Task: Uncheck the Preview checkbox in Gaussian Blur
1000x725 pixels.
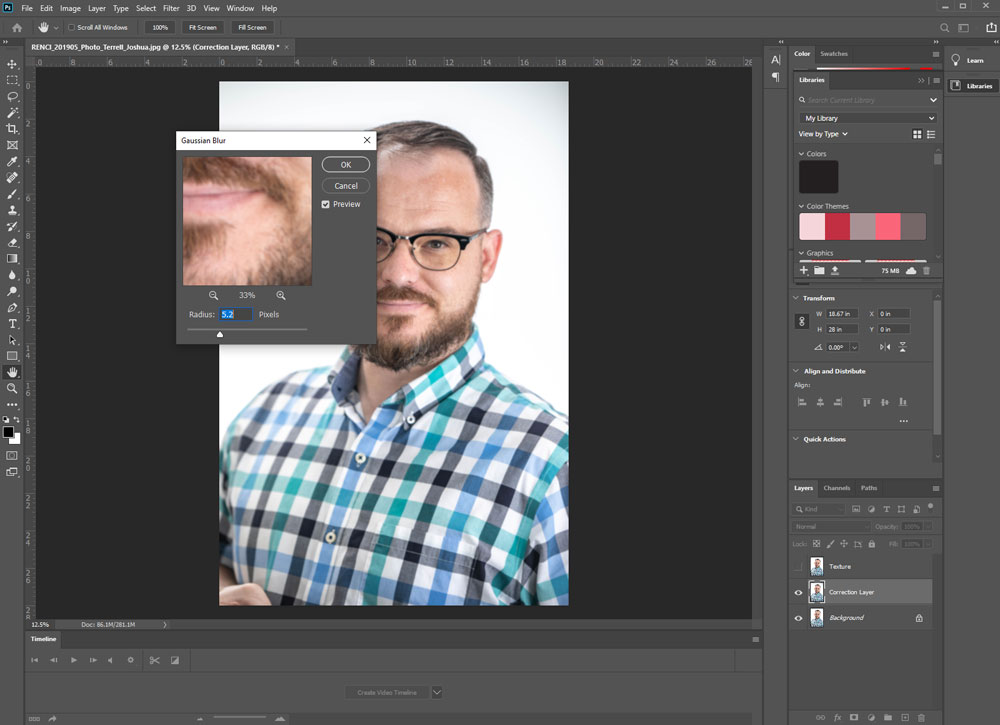Action: pyautogui.click(x=326, y=204)
